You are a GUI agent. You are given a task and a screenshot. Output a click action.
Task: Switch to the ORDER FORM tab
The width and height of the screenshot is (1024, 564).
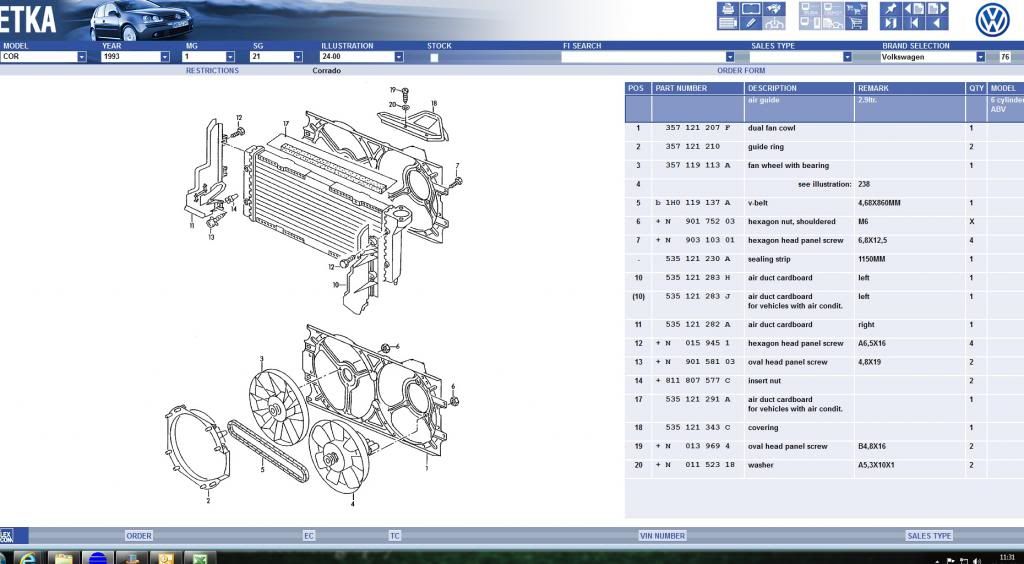point(741,71)
